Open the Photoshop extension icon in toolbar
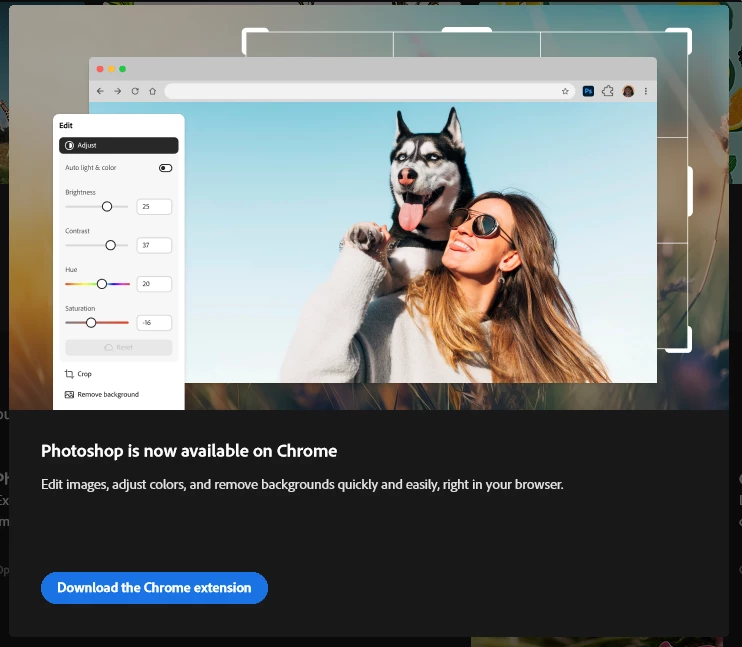 (x=588, y=91)
